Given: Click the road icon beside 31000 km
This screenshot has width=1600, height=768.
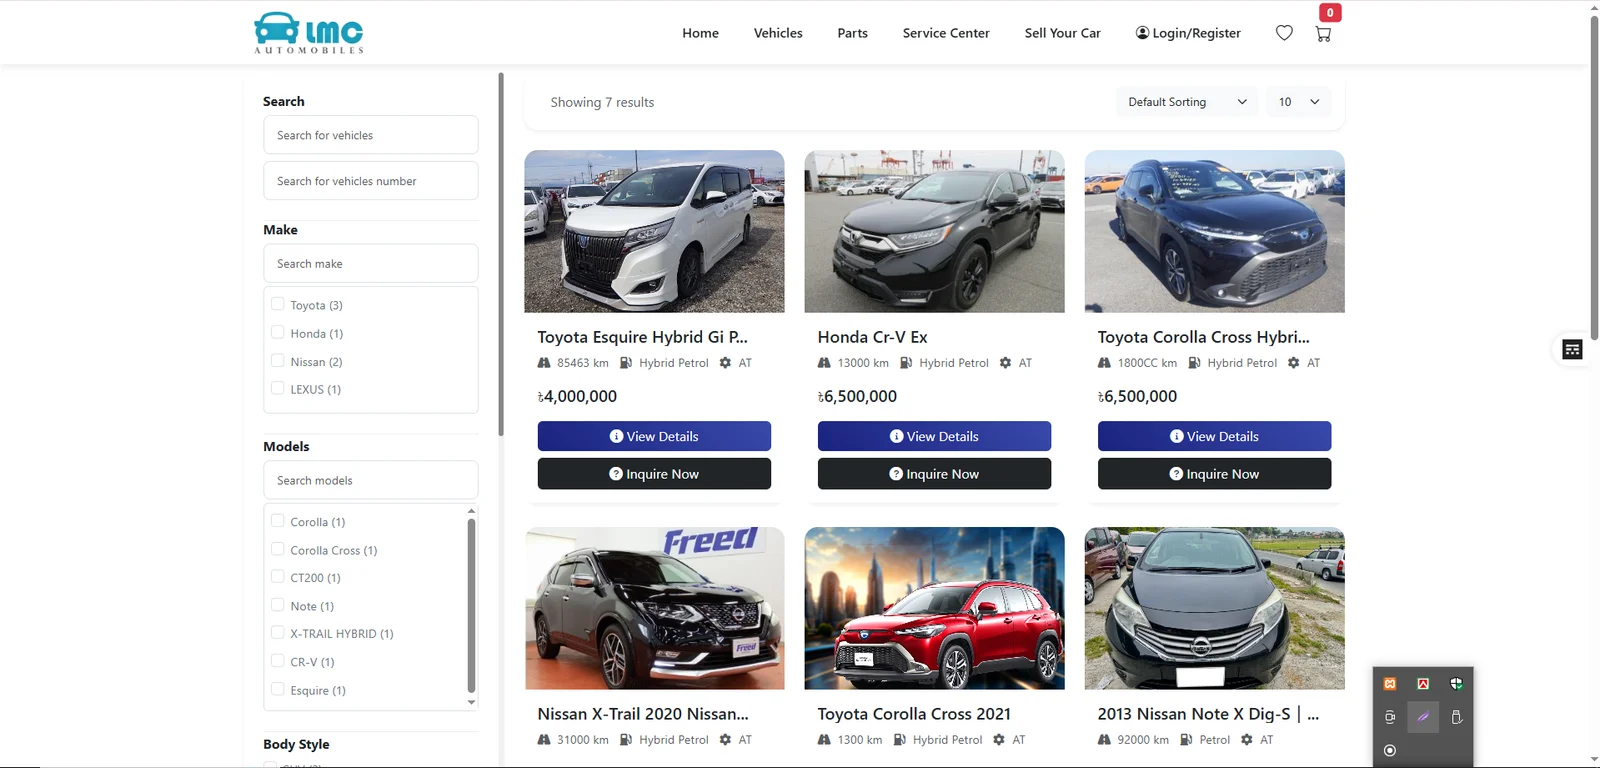Looking at the screenshot, I should pos(544,740).
